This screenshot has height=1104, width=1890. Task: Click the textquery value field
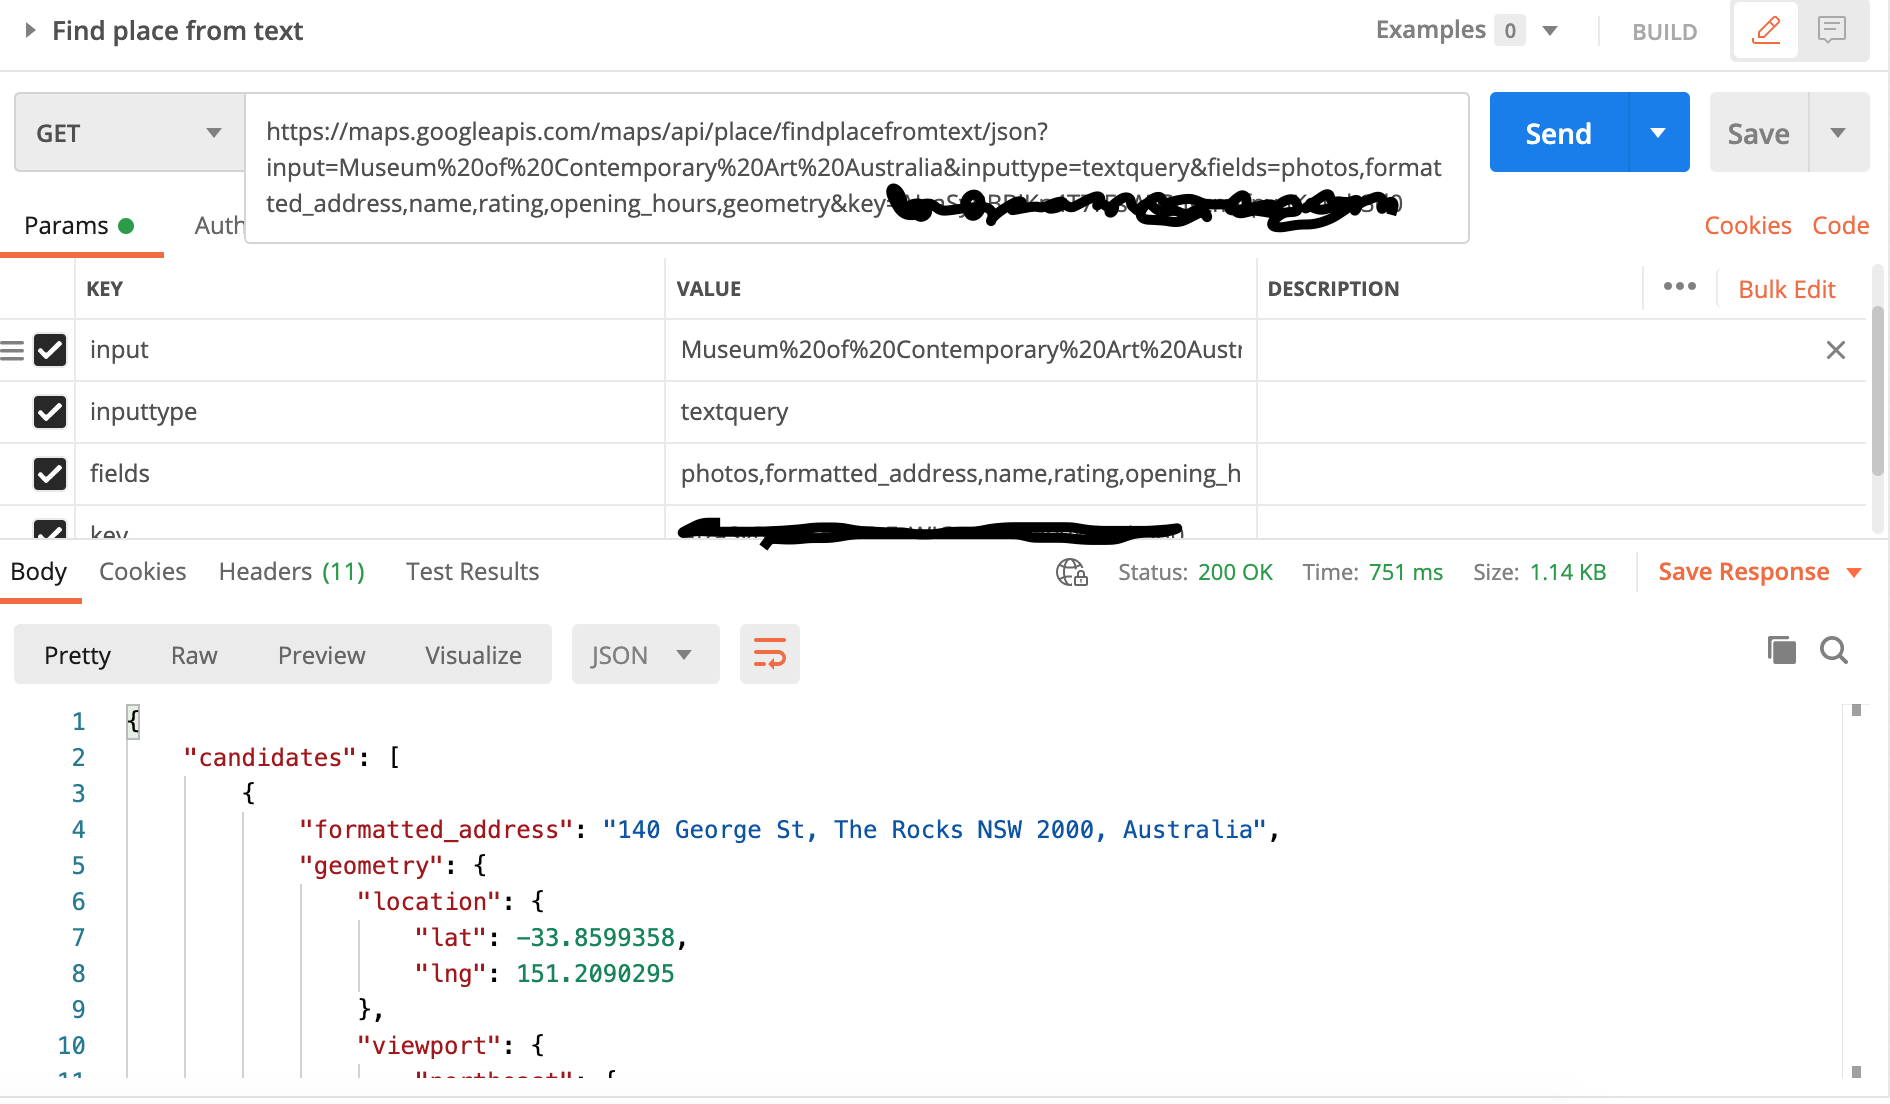pyautogui.click(x=961, y=412)
